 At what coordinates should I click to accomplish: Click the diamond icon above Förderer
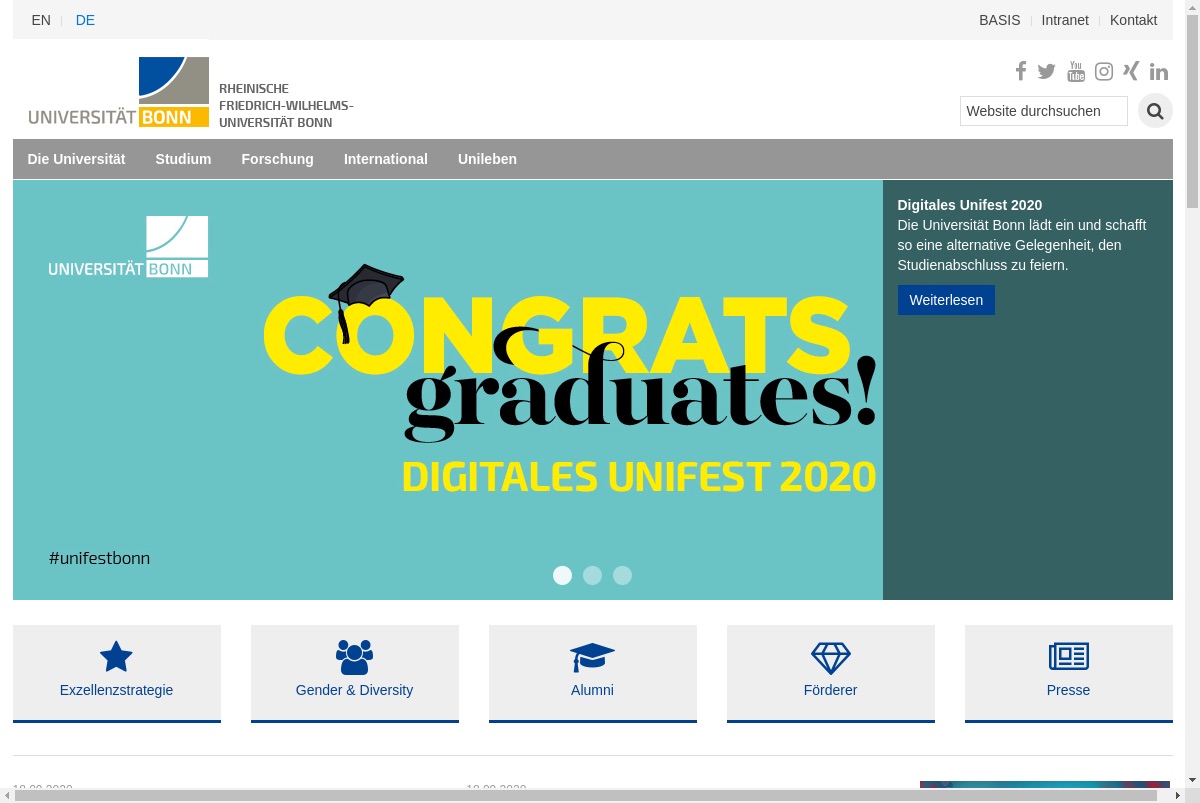830,657
